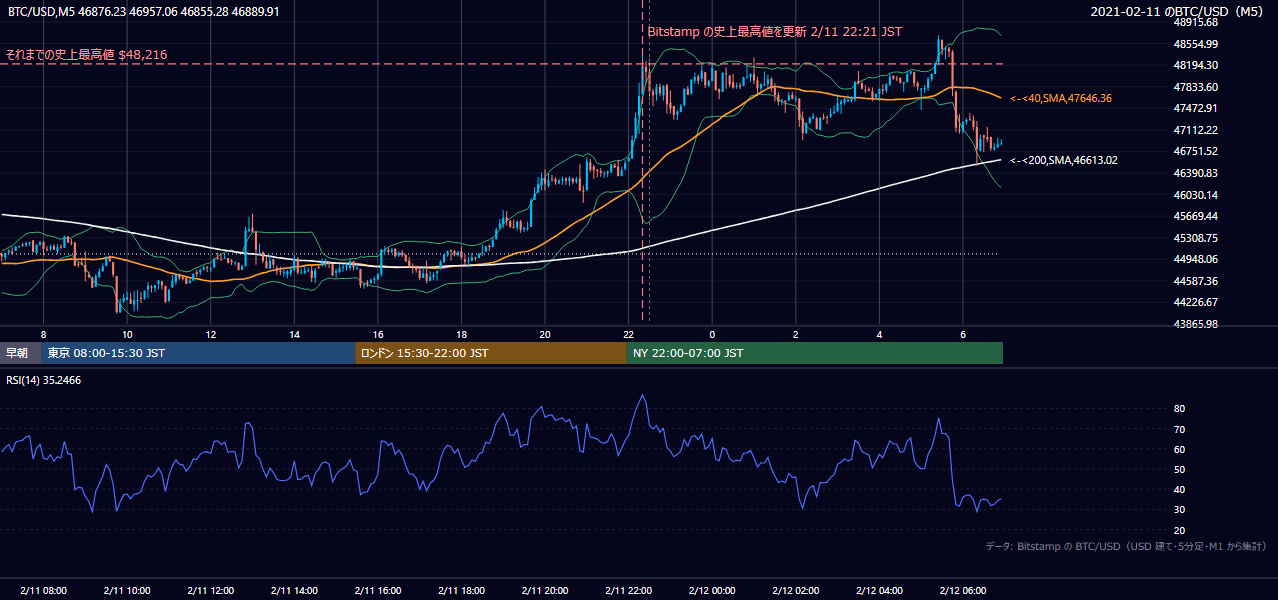
Task: Click the 'それまでの史上最高値 $48,216' label
Action: pos(87,54)
